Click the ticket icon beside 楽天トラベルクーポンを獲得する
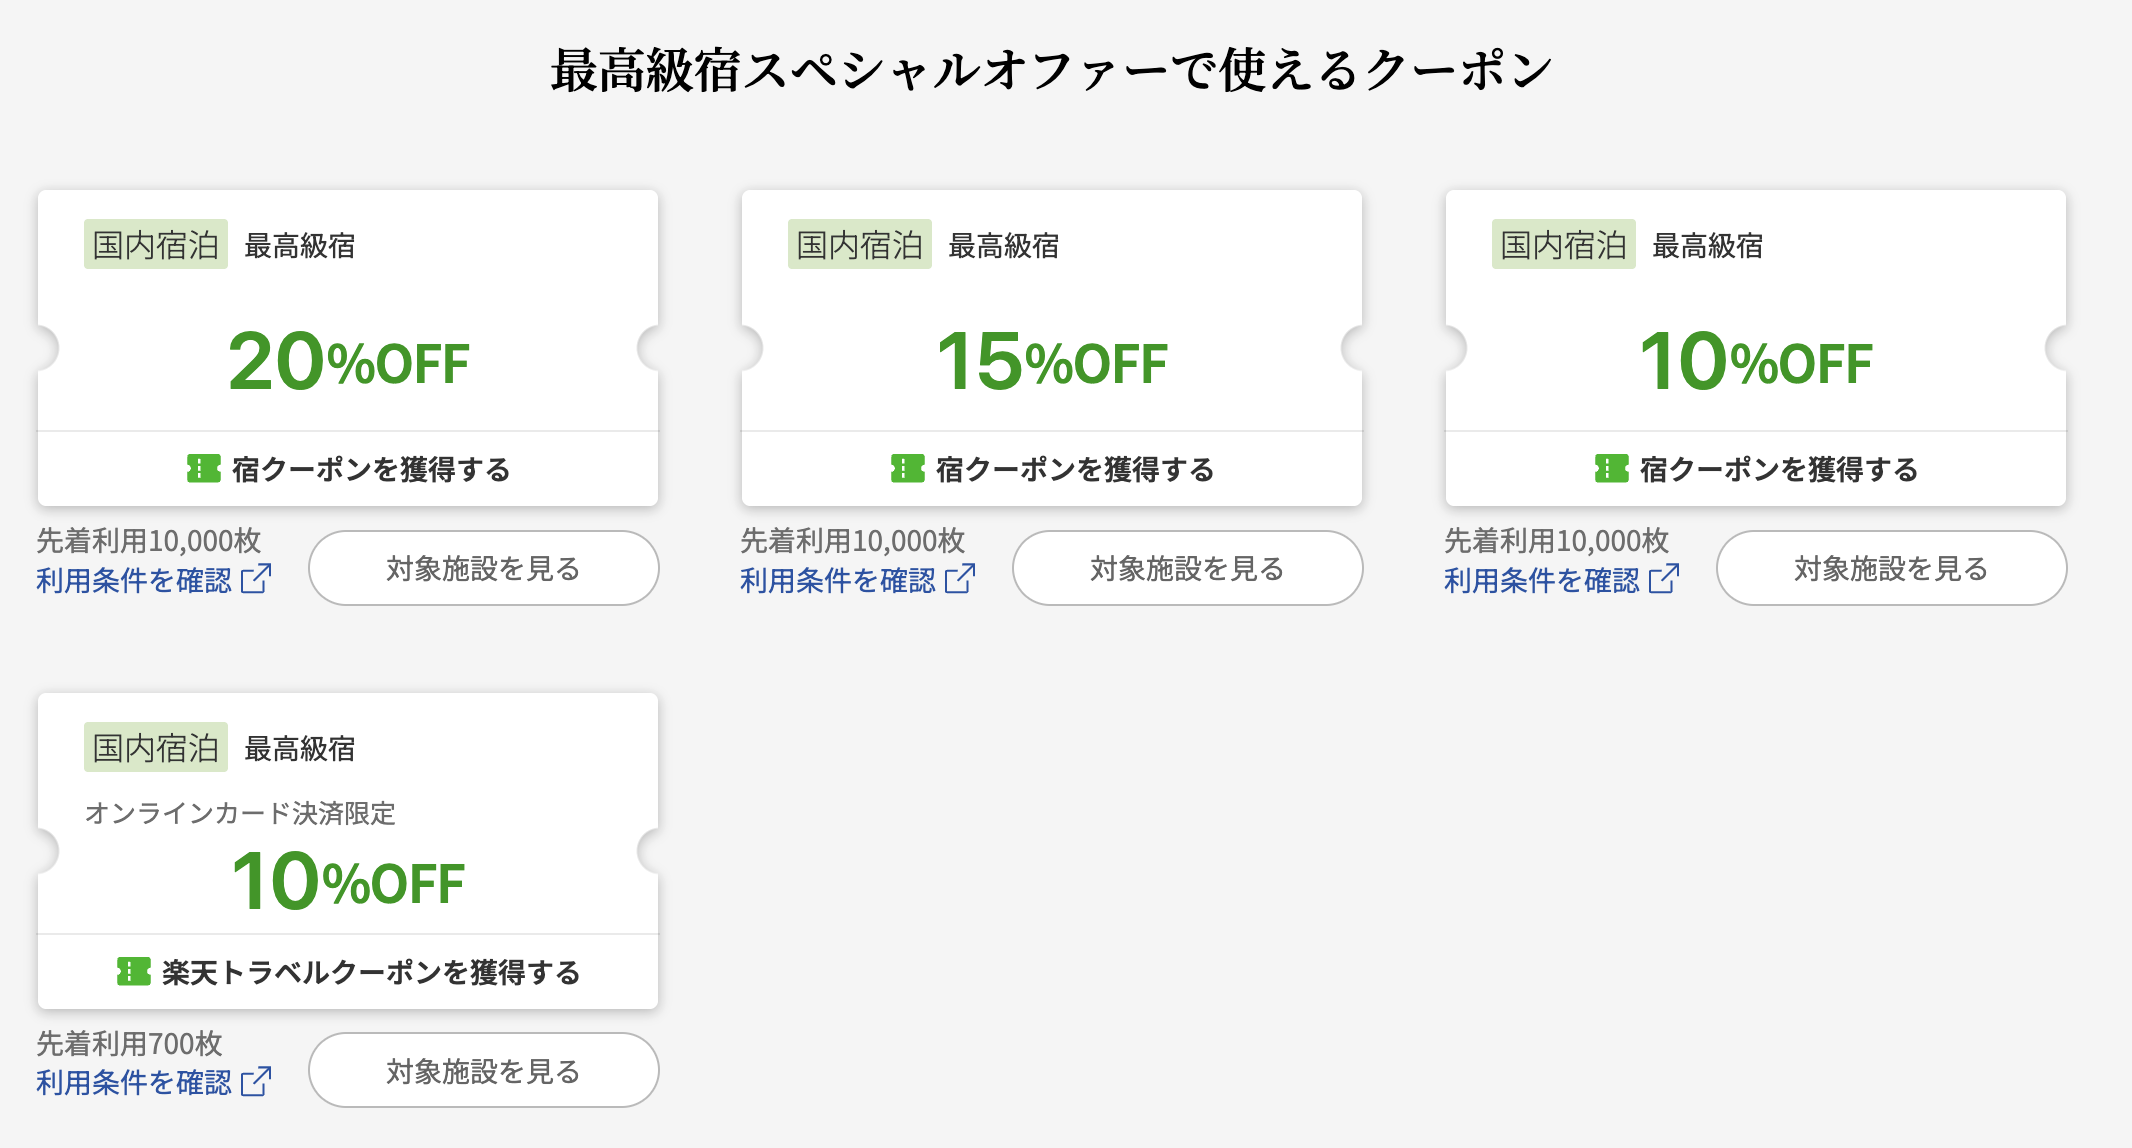Screen dimensions: 2132x1148 (x=134, y=971)
